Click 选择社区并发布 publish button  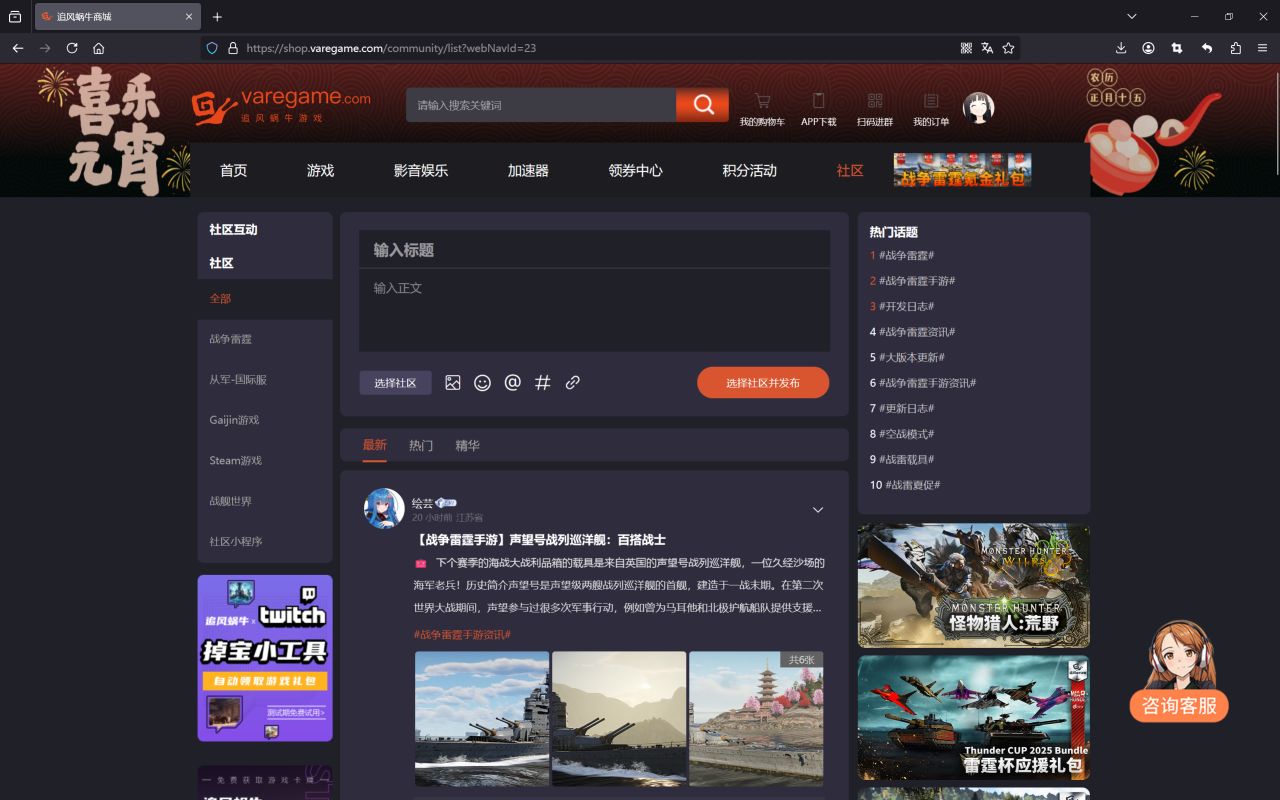coord(763,383)
